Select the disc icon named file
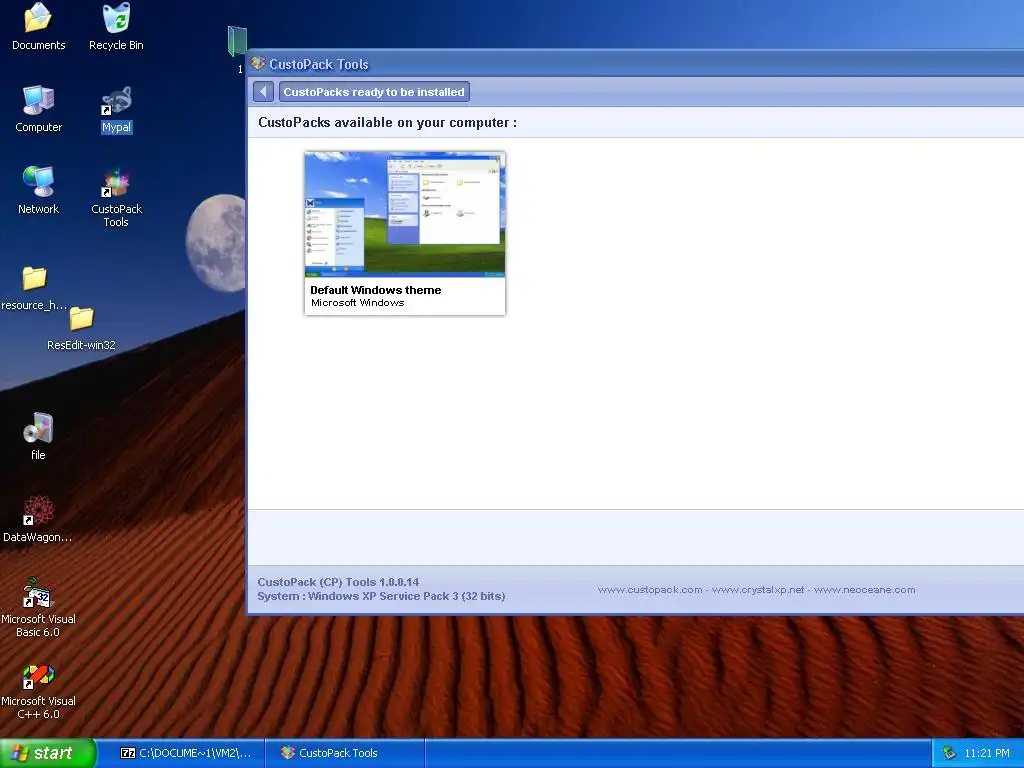 point(38,436)
